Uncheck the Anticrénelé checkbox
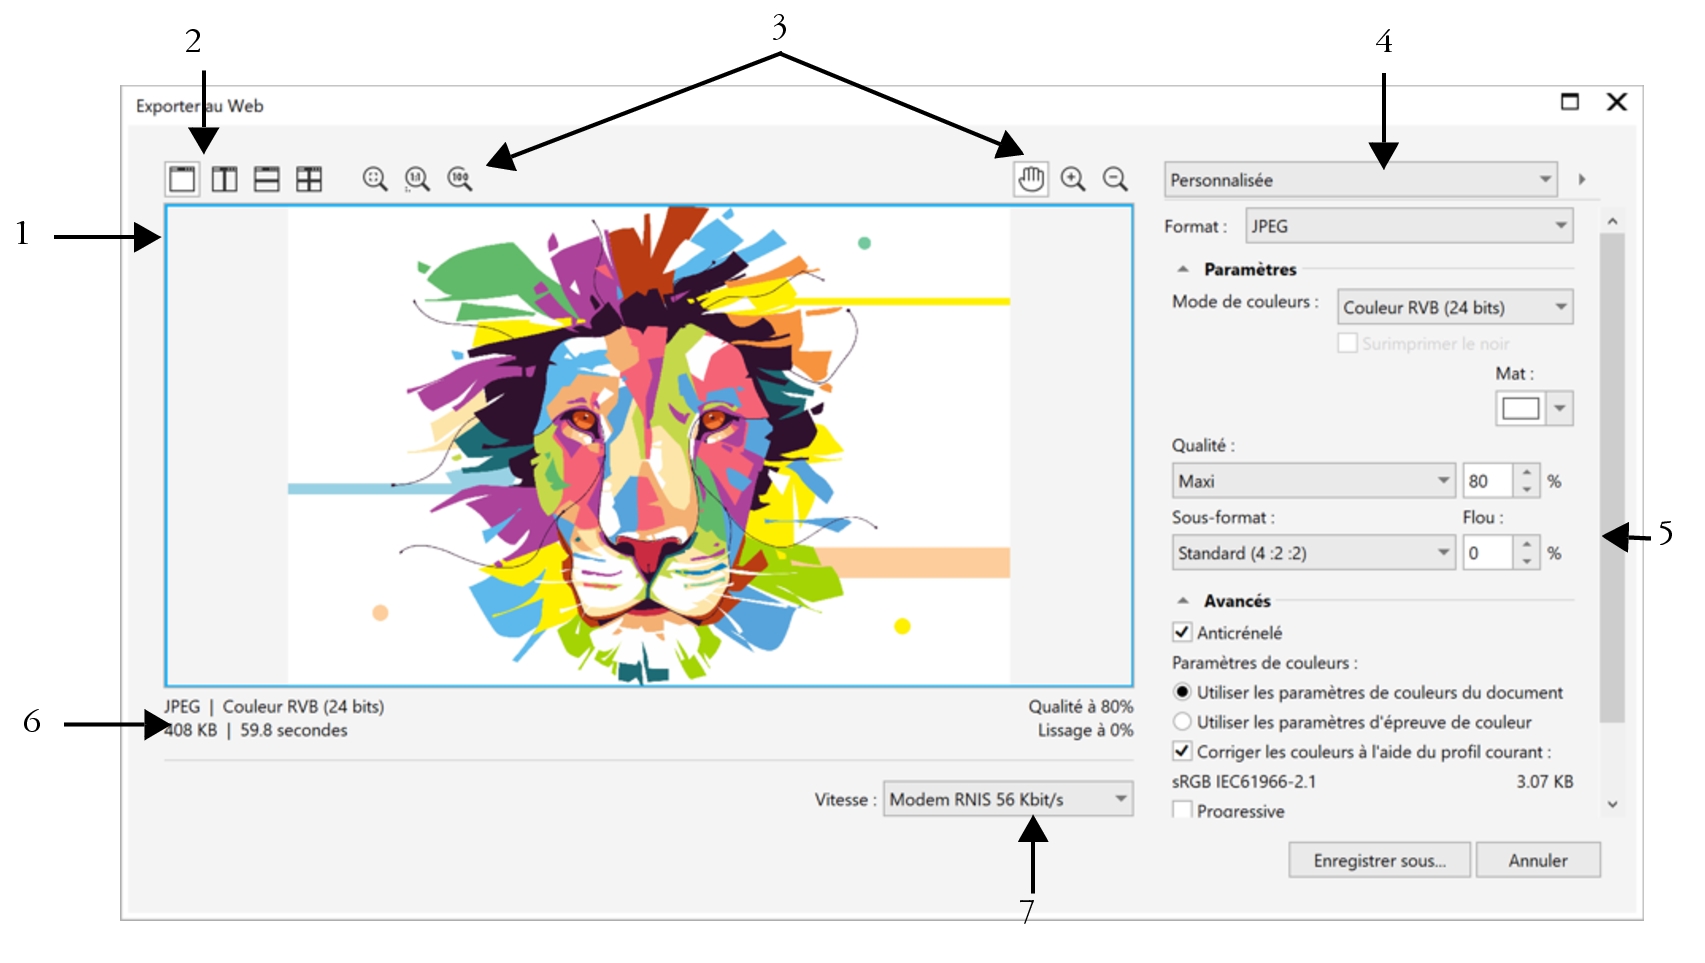The width and height of the screenshot is (1705, 963). point(1182,632)
